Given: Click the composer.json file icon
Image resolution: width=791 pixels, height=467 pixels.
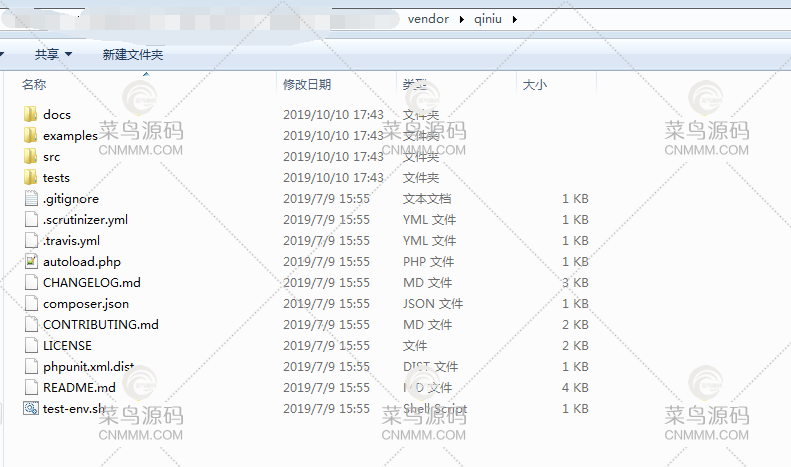Looking at the screenshot, I should tap(31, 304).
